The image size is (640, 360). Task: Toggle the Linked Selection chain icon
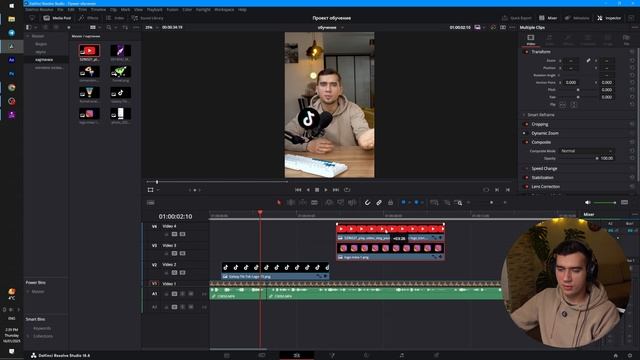[x=379, y=202]
